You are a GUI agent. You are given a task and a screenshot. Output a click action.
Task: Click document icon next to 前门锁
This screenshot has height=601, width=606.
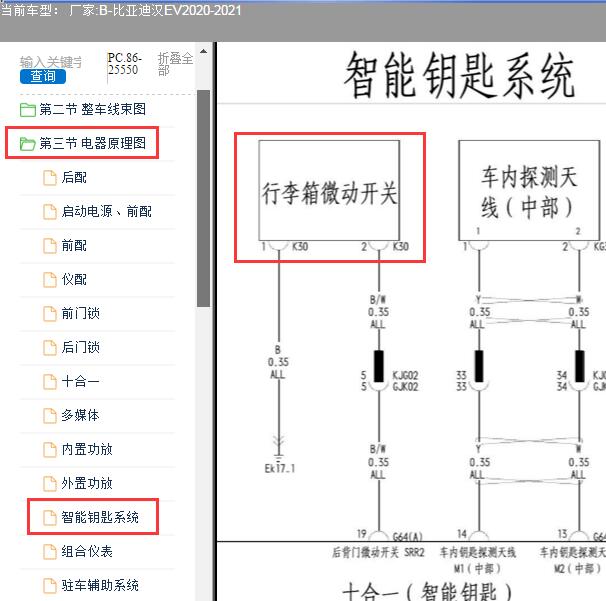pyautogui.click(x=49, y=314)
